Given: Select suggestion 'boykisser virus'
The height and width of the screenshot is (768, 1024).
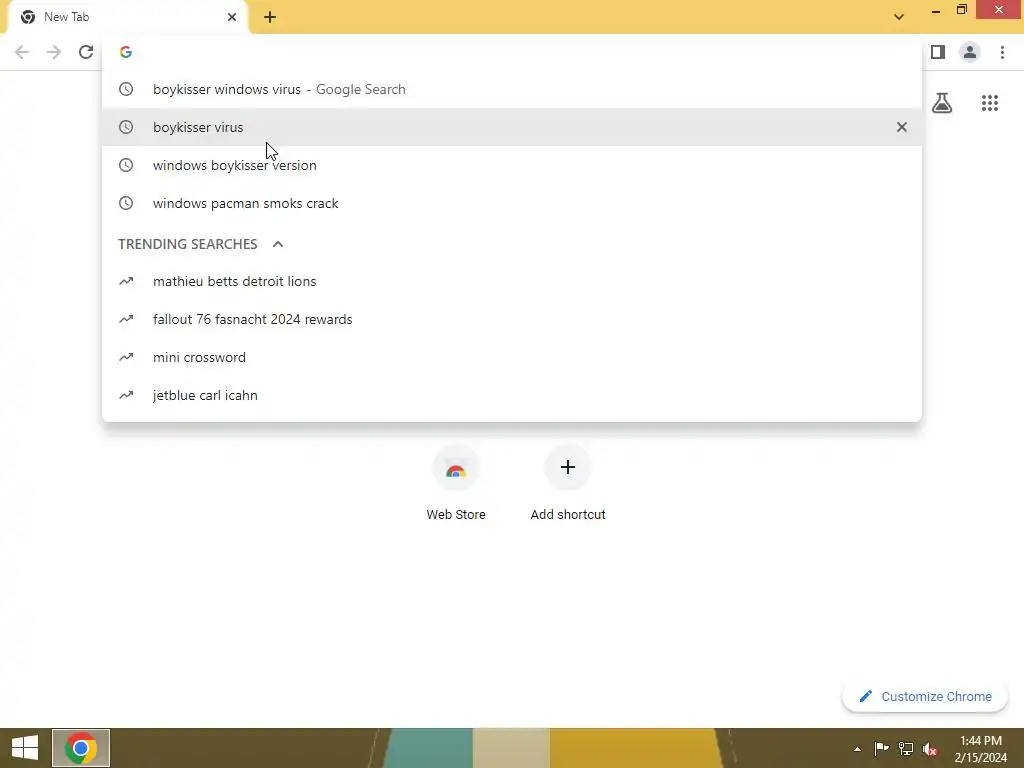Looking at the screenshot, I should tap(512, 127).
